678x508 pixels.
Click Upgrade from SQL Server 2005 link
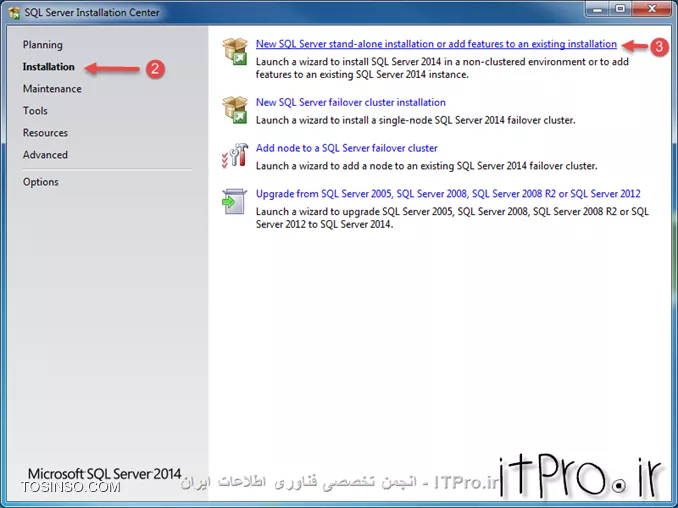pos(448,194)
